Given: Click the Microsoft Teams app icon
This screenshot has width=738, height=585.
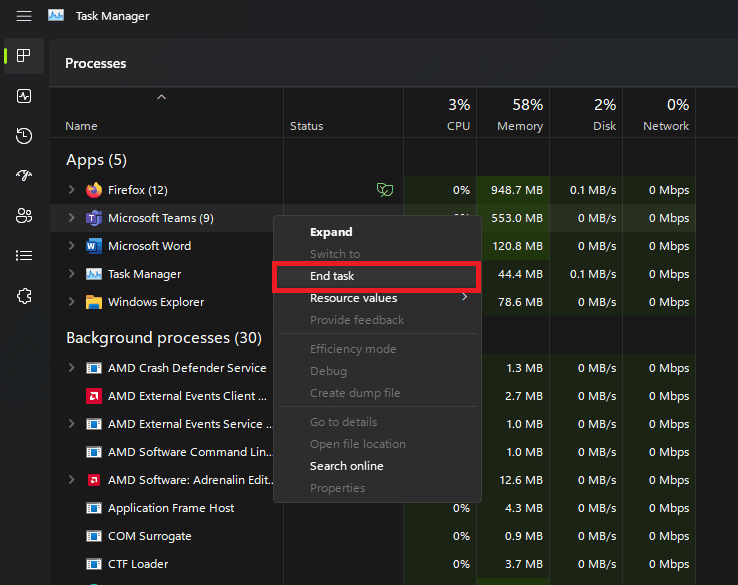Looking at the screenshot, I should coord(94,218).
